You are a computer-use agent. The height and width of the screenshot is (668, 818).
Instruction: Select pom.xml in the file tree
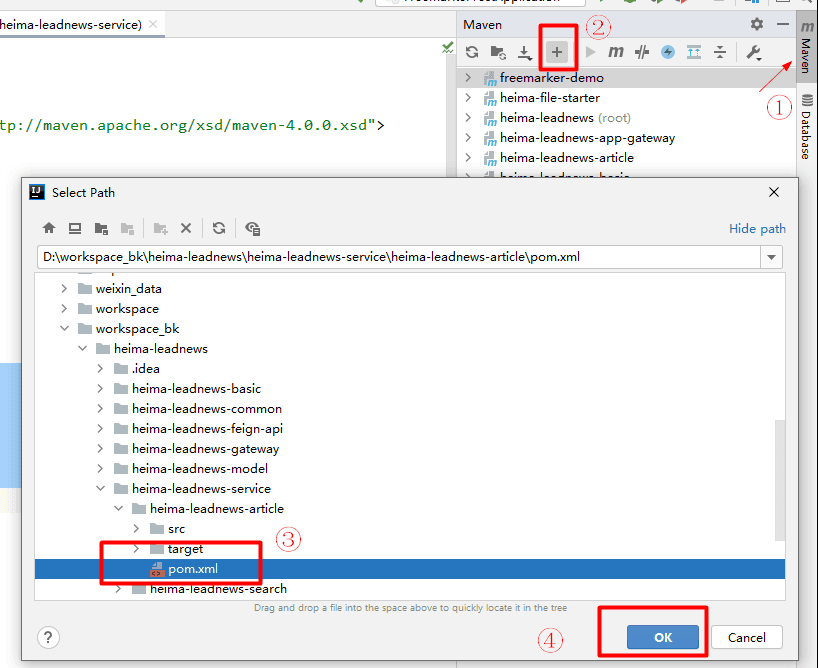[x=192, y=569]
